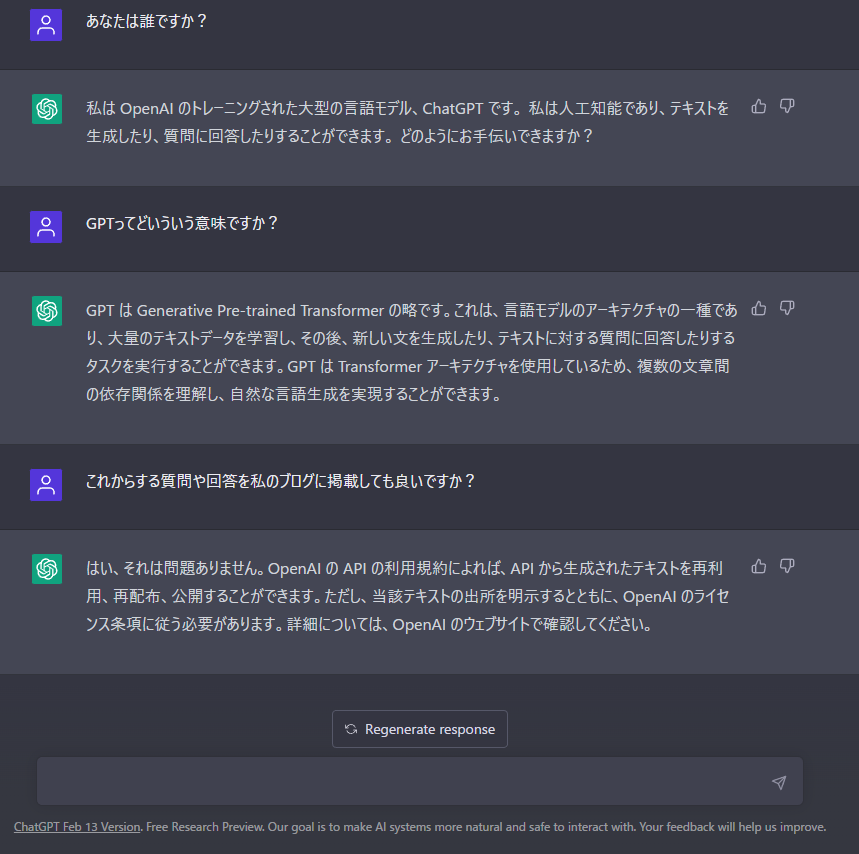The width and height of the screenshot is (859, 854).
Task: Click the ChatGPT logo beside the GPT explanation
Action: pos(46,311)
